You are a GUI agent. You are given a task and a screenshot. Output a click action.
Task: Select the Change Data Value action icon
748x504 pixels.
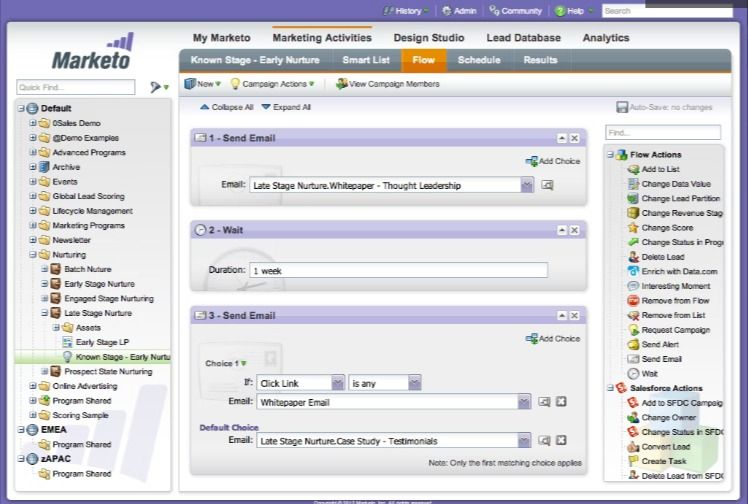pyautogui.click(x=633, y=184)
